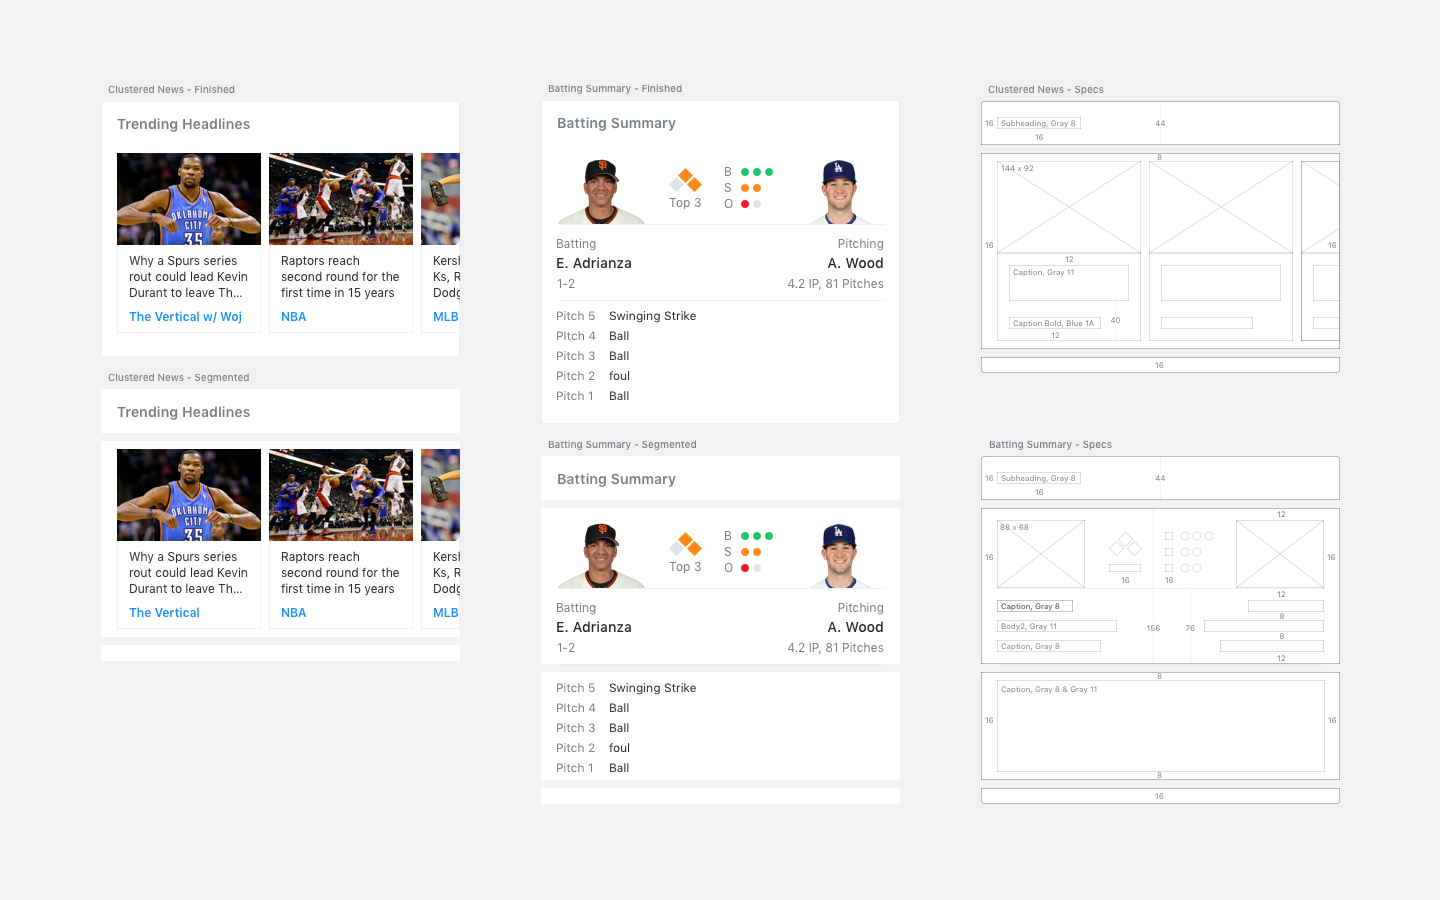This screenshot has width=1440, height=900.
Task: Open Raptors game photo in Clustered News Finished
Action: point(341,199)
